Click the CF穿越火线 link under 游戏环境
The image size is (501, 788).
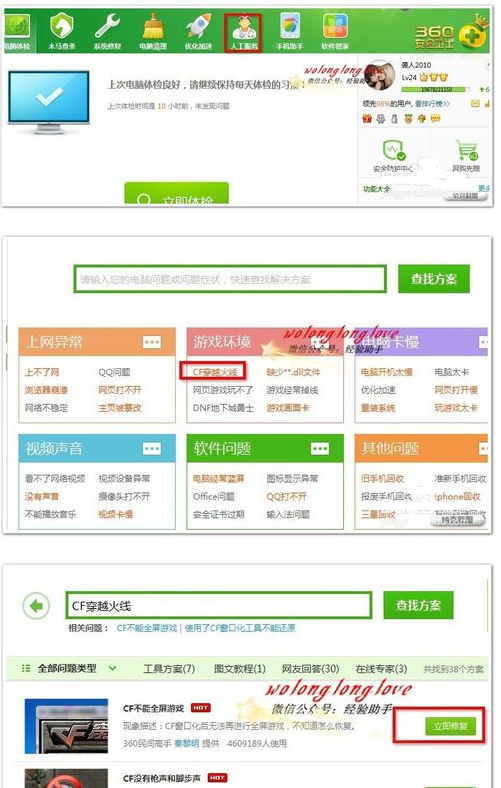coord(215,372)
